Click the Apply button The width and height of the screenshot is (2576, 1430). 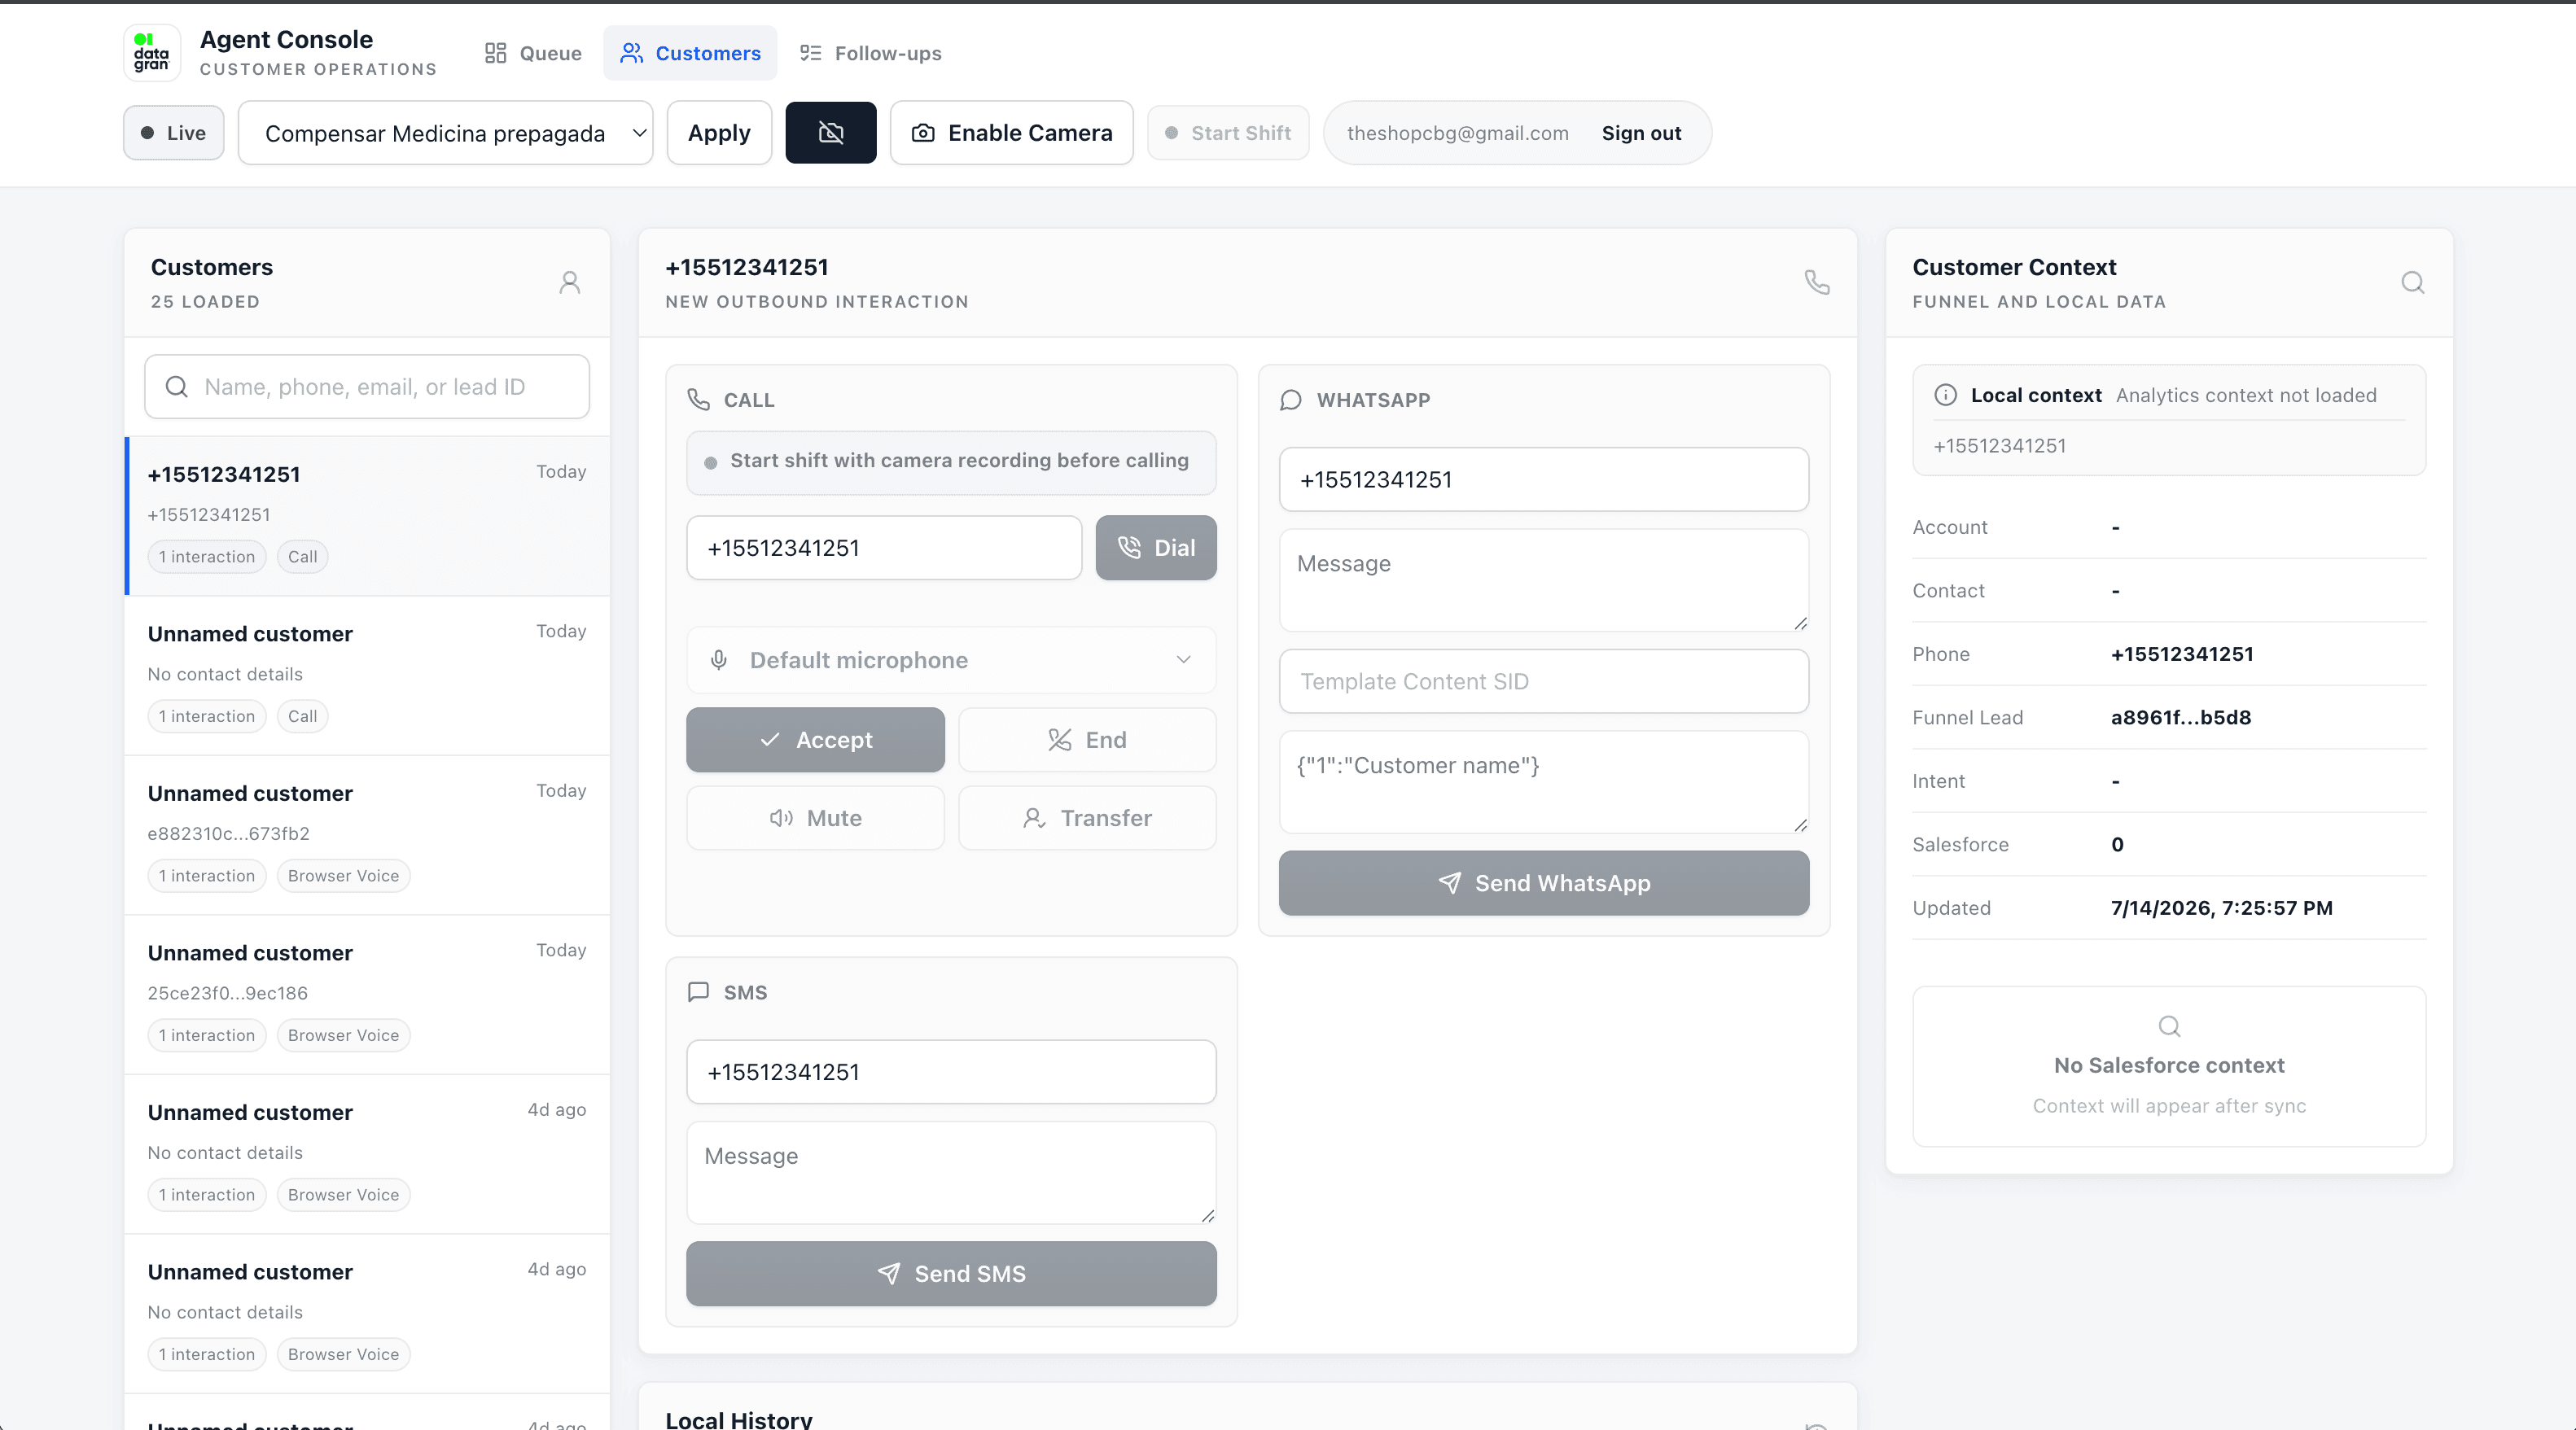719,133
